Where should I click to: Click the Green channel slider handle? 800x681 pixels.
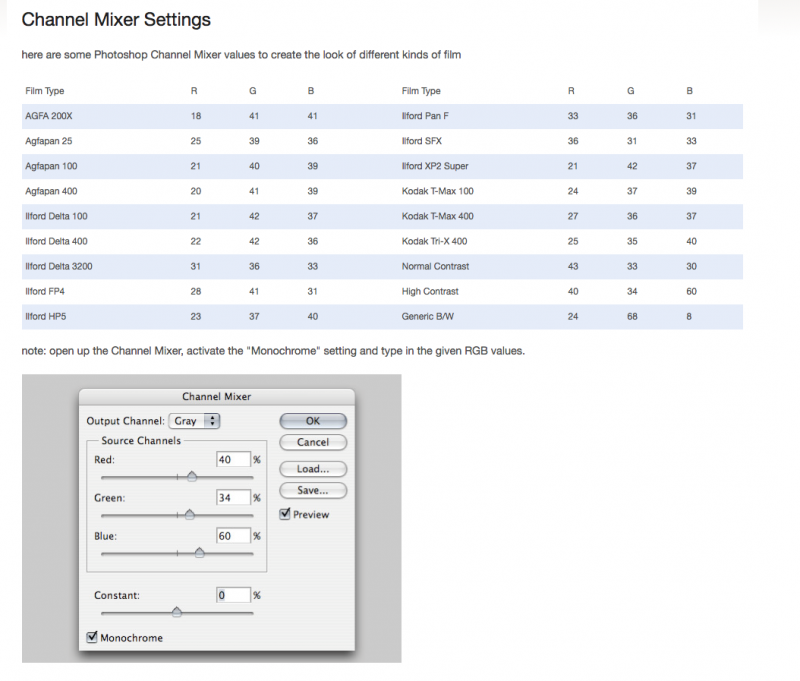(x=189, y=515)
